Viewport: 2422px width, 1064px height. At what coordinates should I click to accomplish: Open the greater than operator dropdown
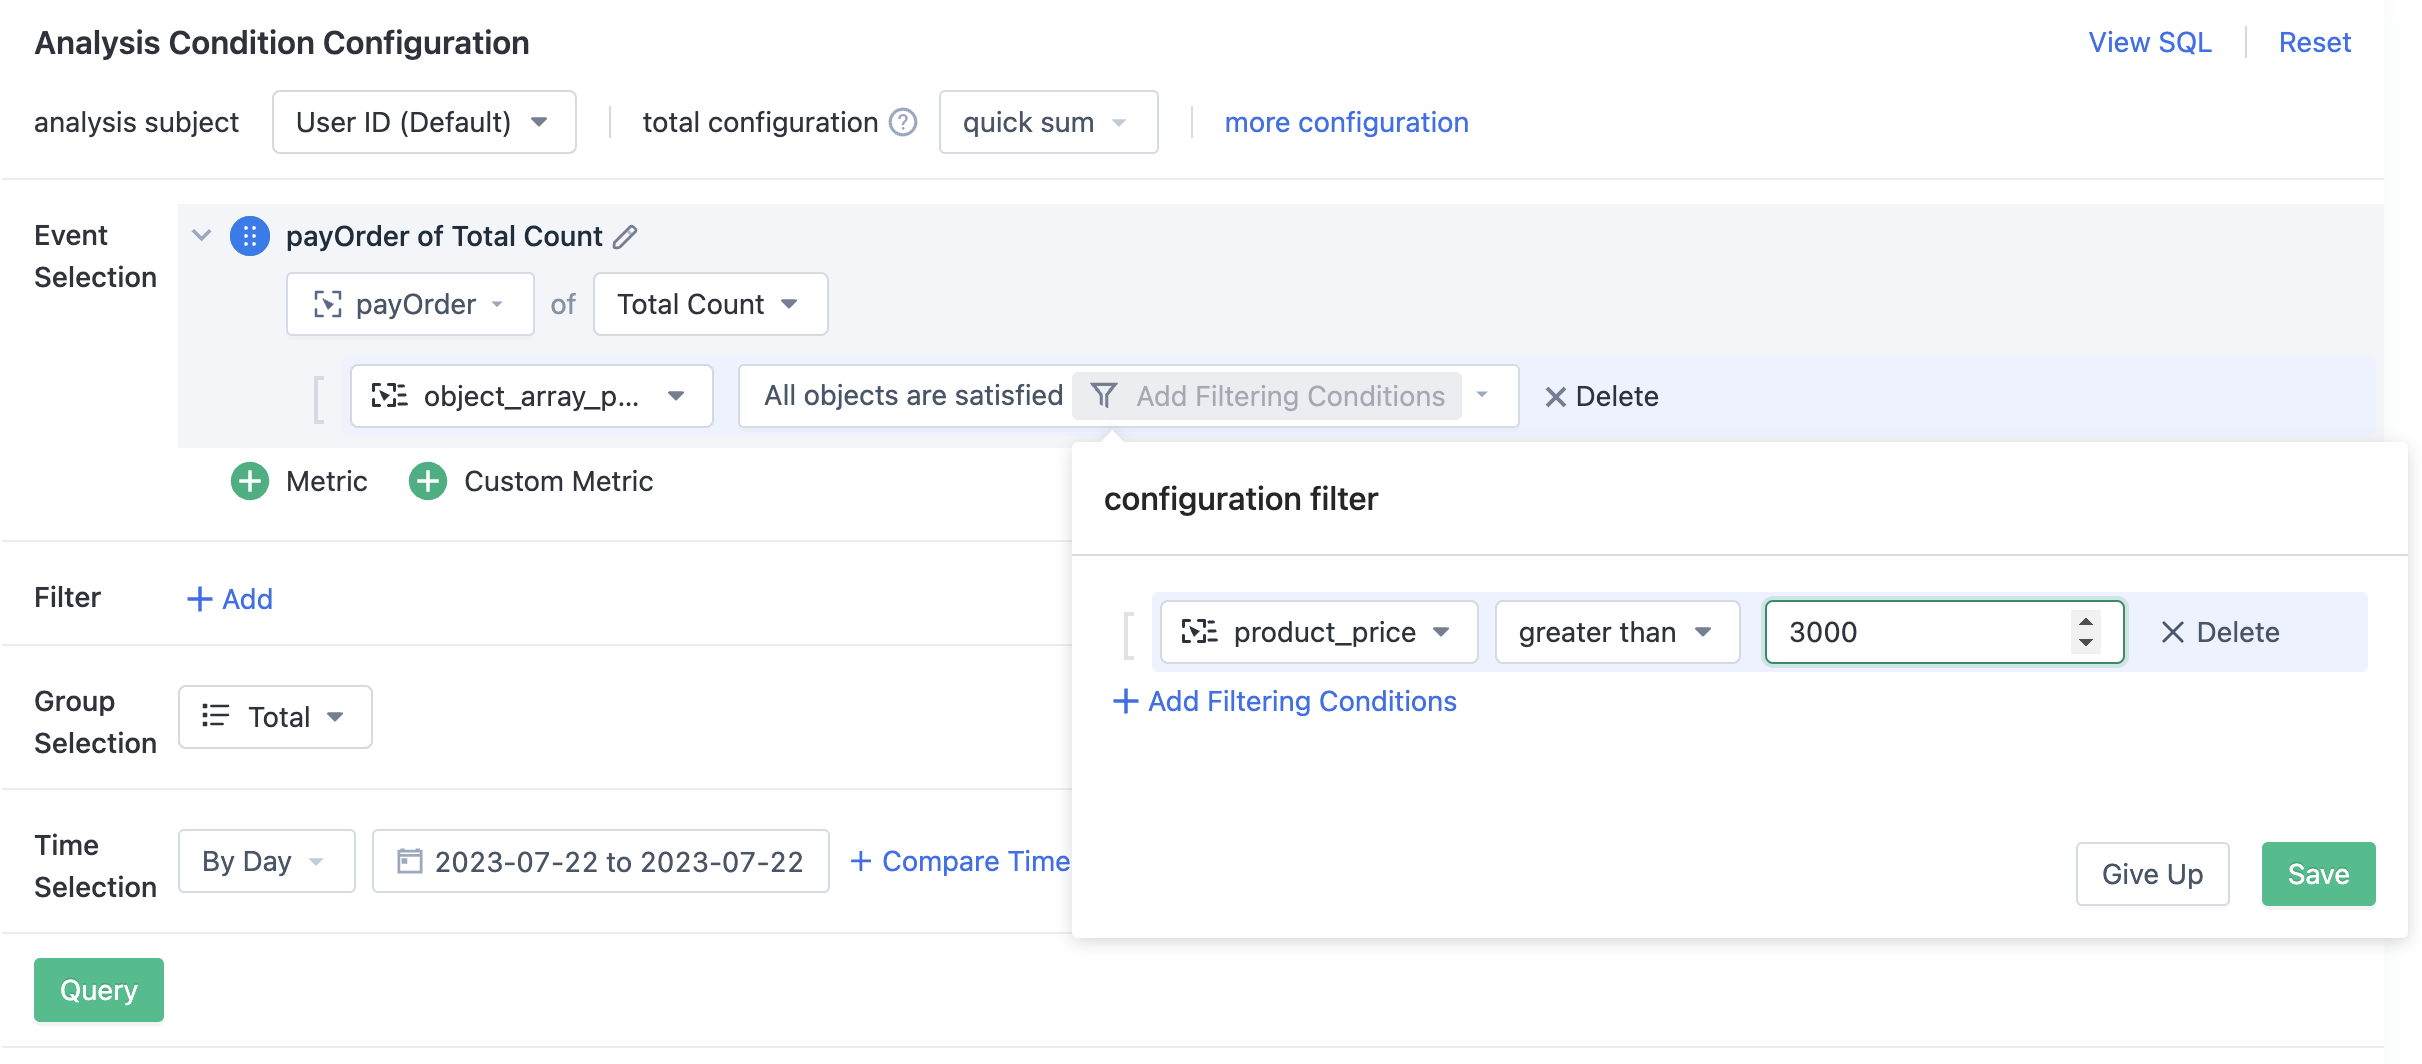1617,632
